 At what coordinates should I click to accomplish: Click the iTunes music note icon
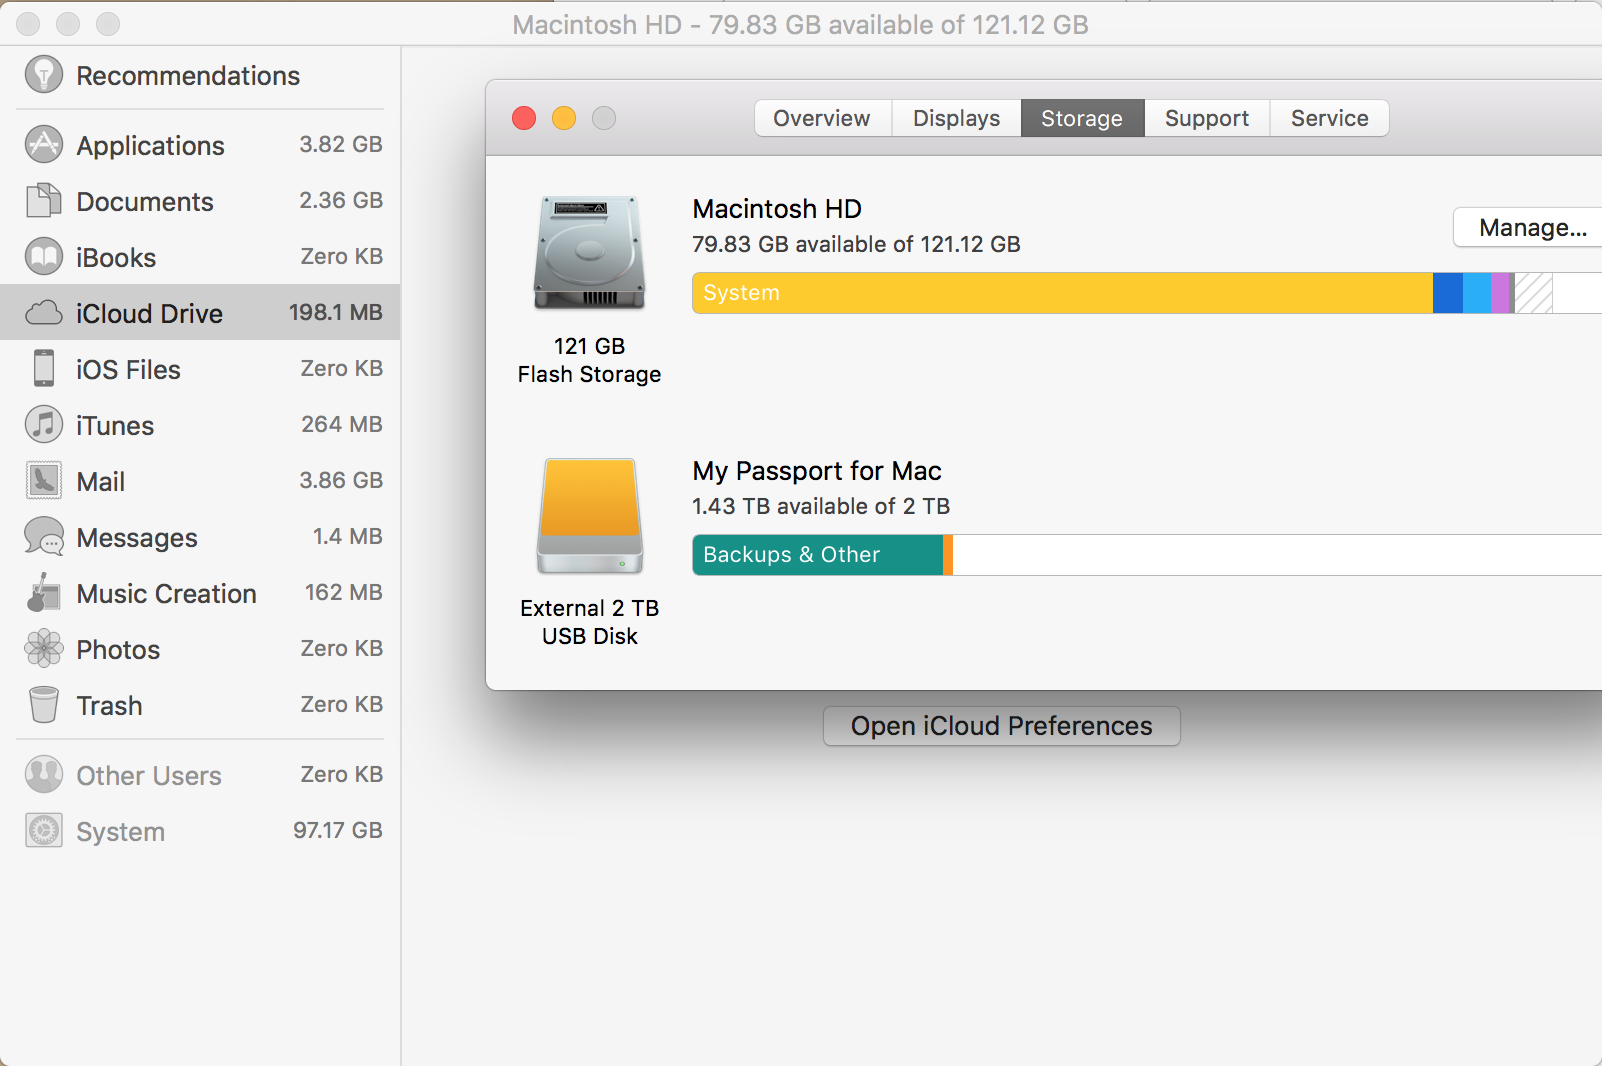[44, 425]
